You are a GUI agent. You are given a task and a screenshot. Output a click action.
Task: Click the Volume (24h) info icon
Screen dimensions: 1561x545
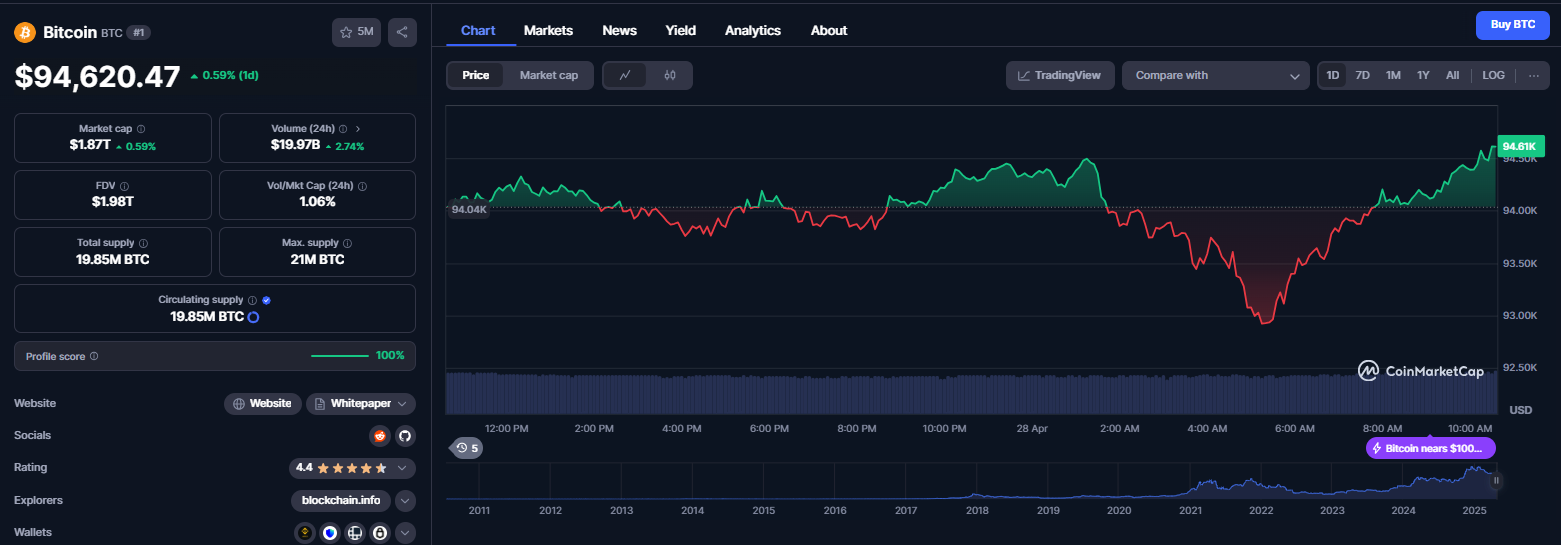tap(343, 129)
